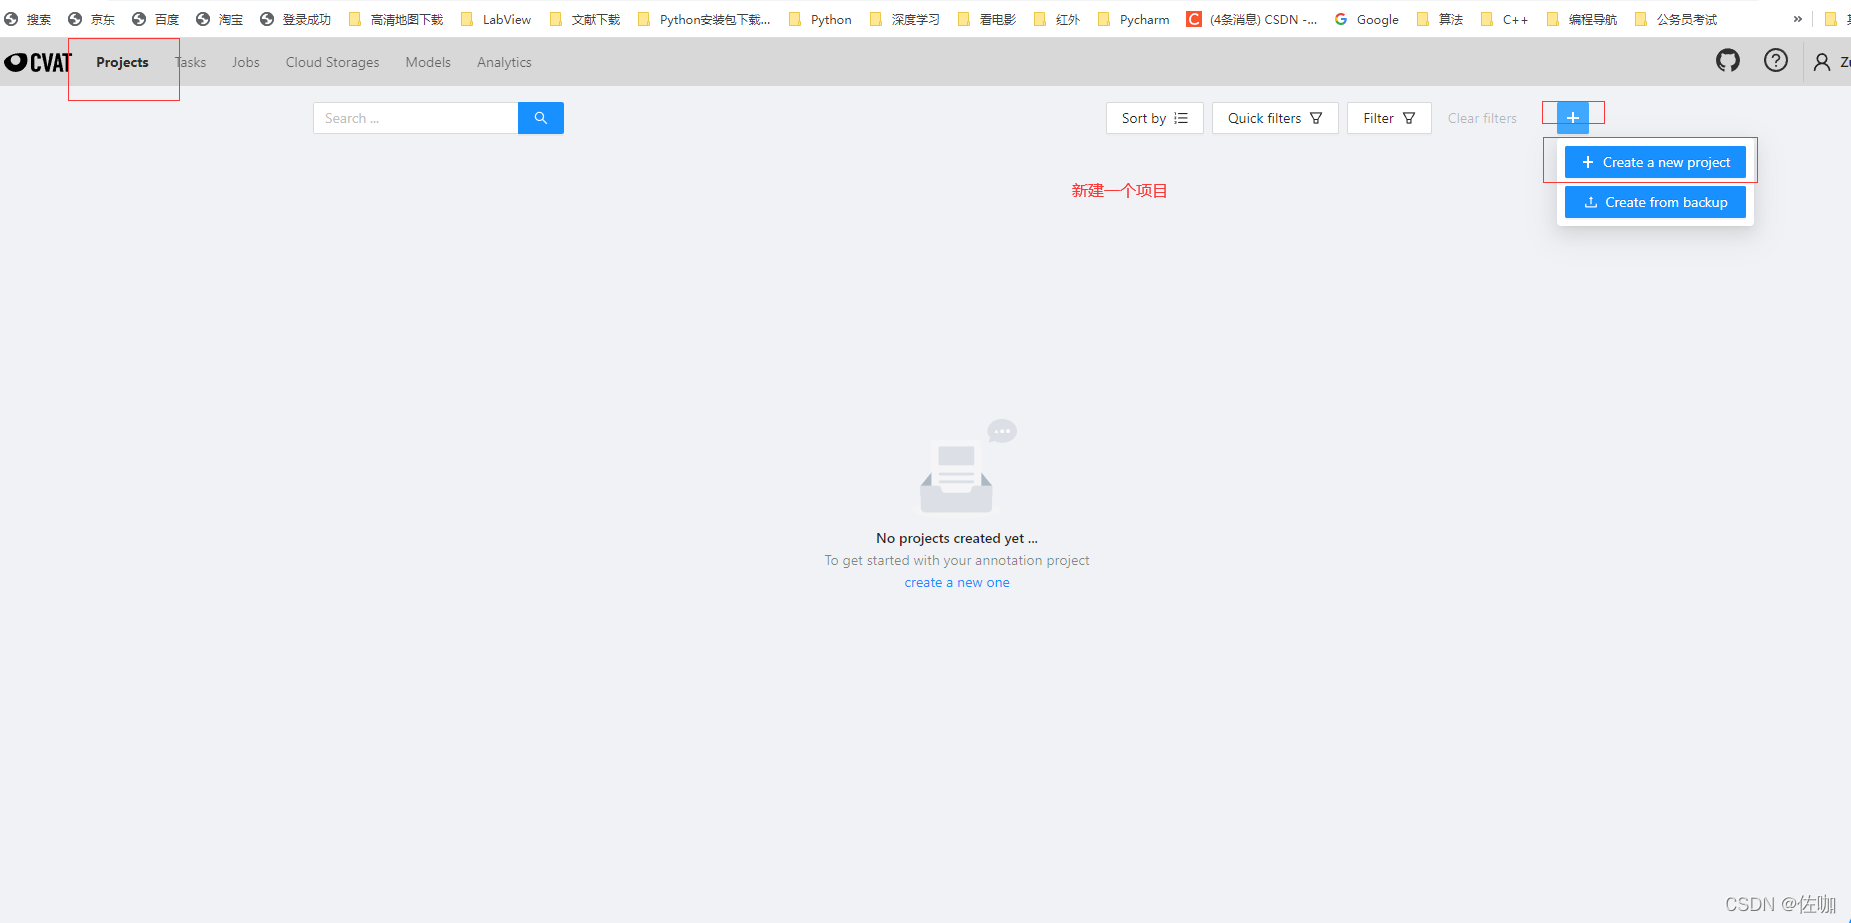Open the Quick filters dropdown

click(1275, 118)
